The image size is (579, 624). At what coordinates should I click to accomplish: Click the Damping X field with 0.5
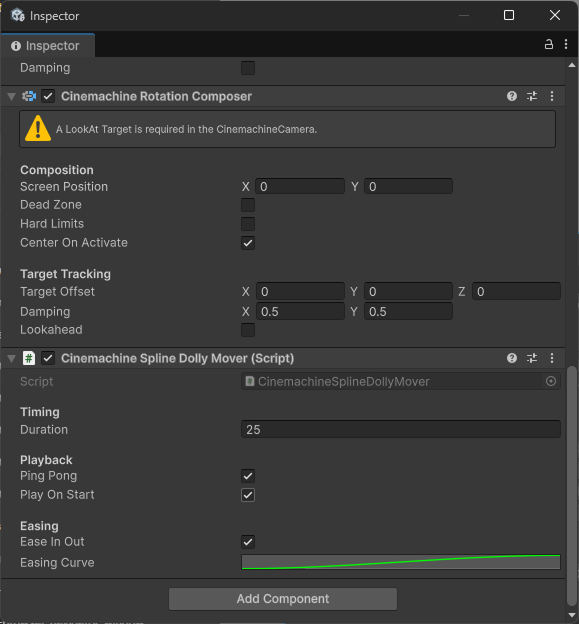click(x=300, y=311)
